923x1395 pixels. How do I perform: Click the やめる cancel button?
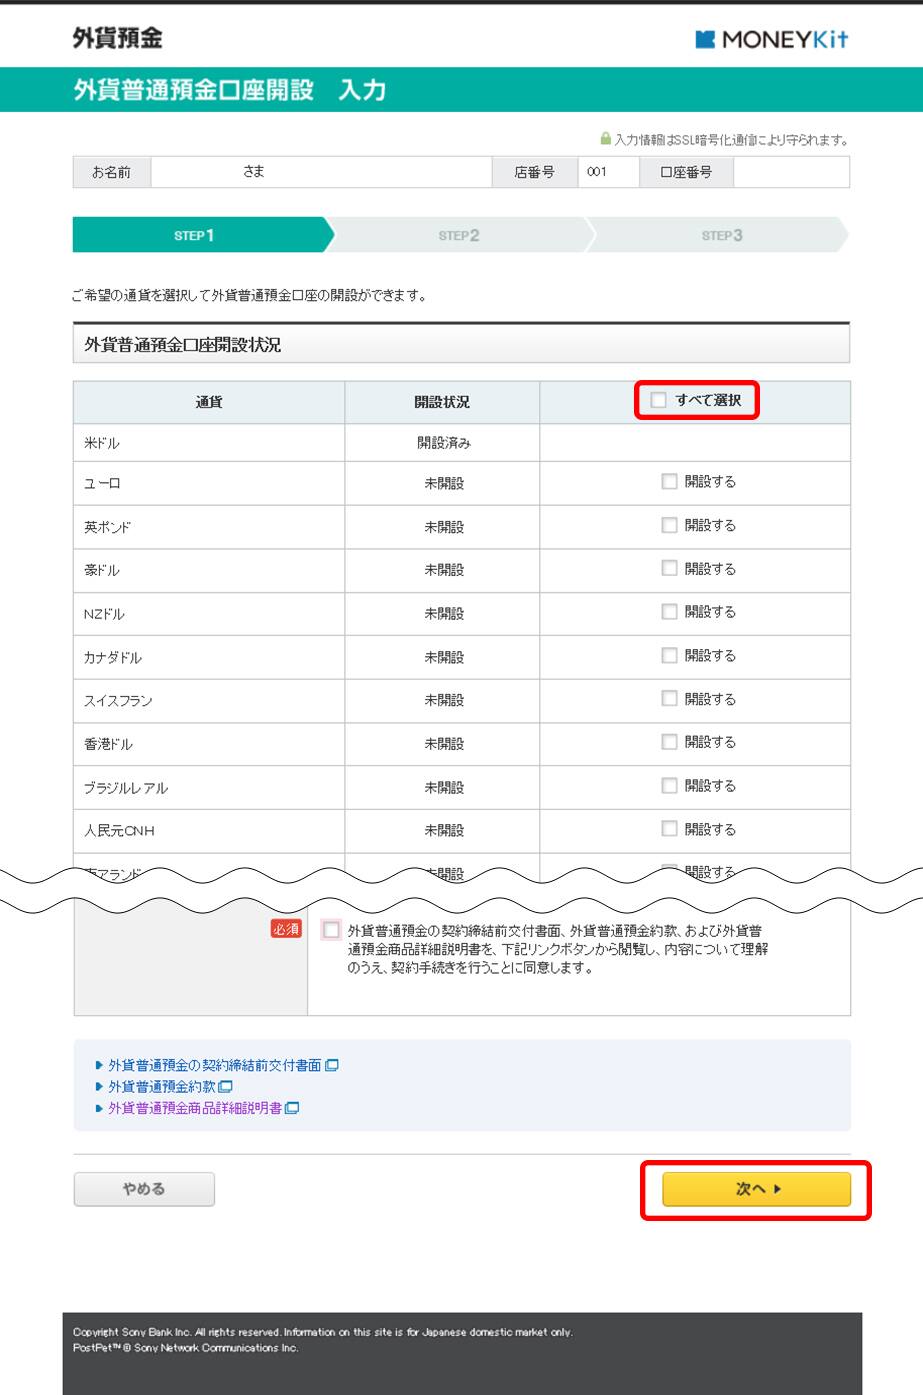(144, 1189)
